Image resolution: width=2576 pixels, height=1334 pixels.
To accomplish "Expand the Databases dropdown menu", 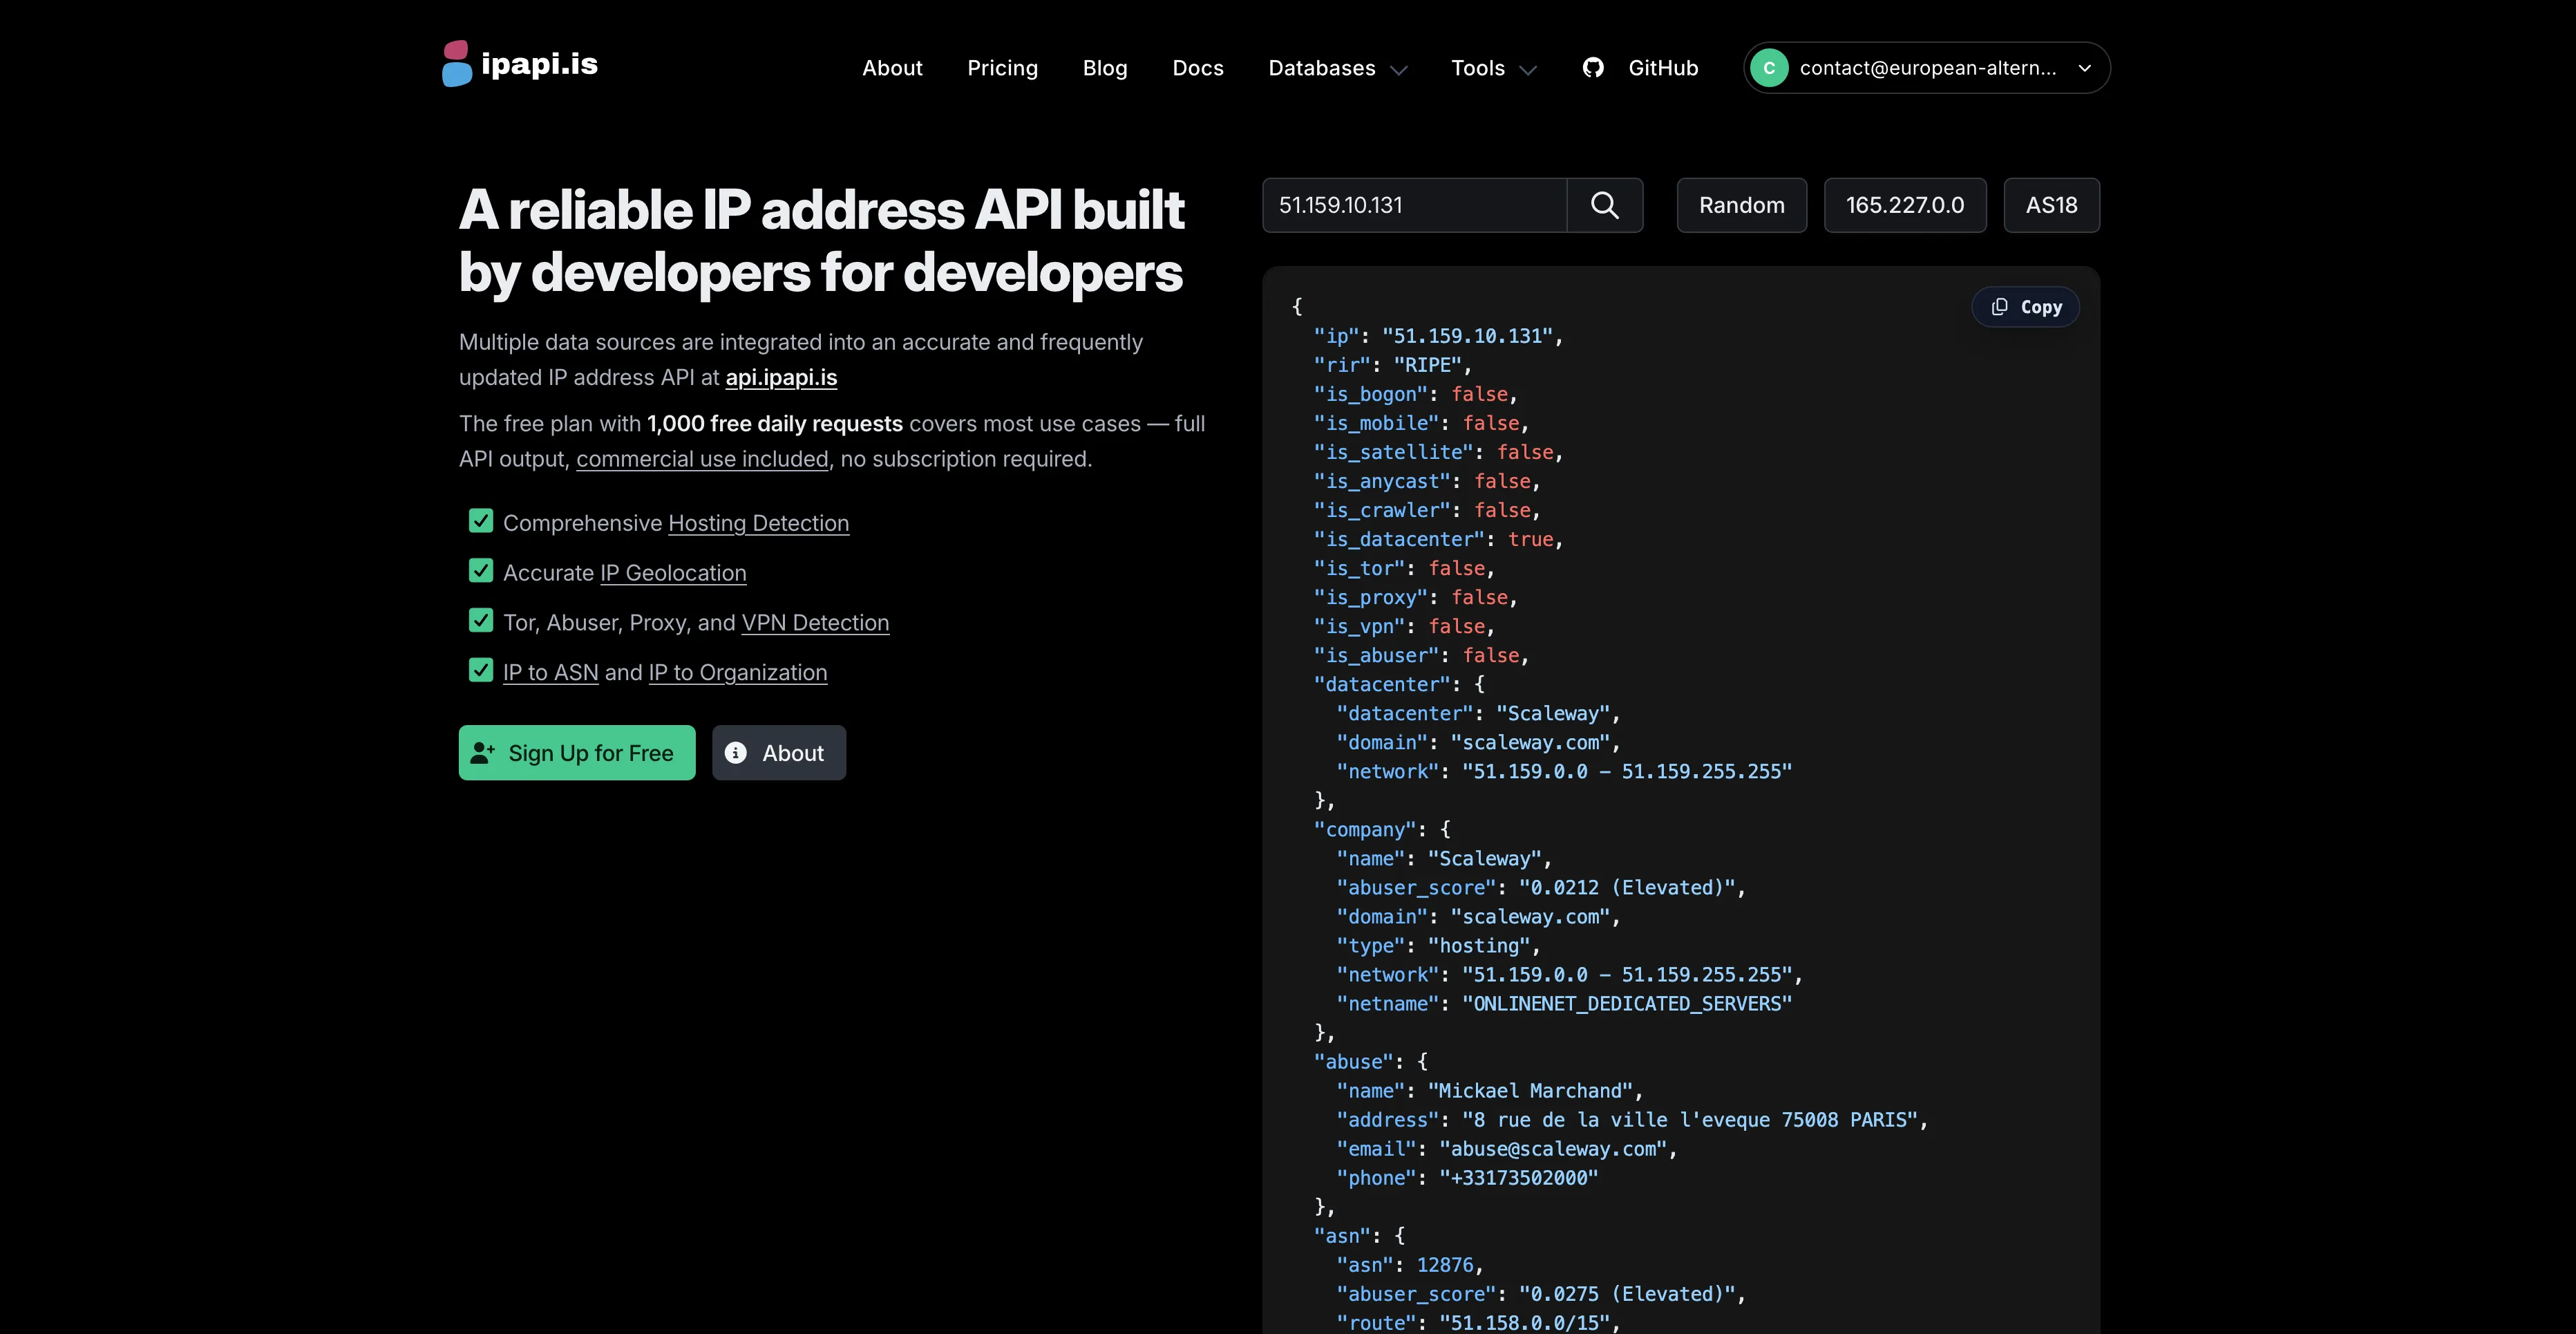I will (x=1338, y=68).
